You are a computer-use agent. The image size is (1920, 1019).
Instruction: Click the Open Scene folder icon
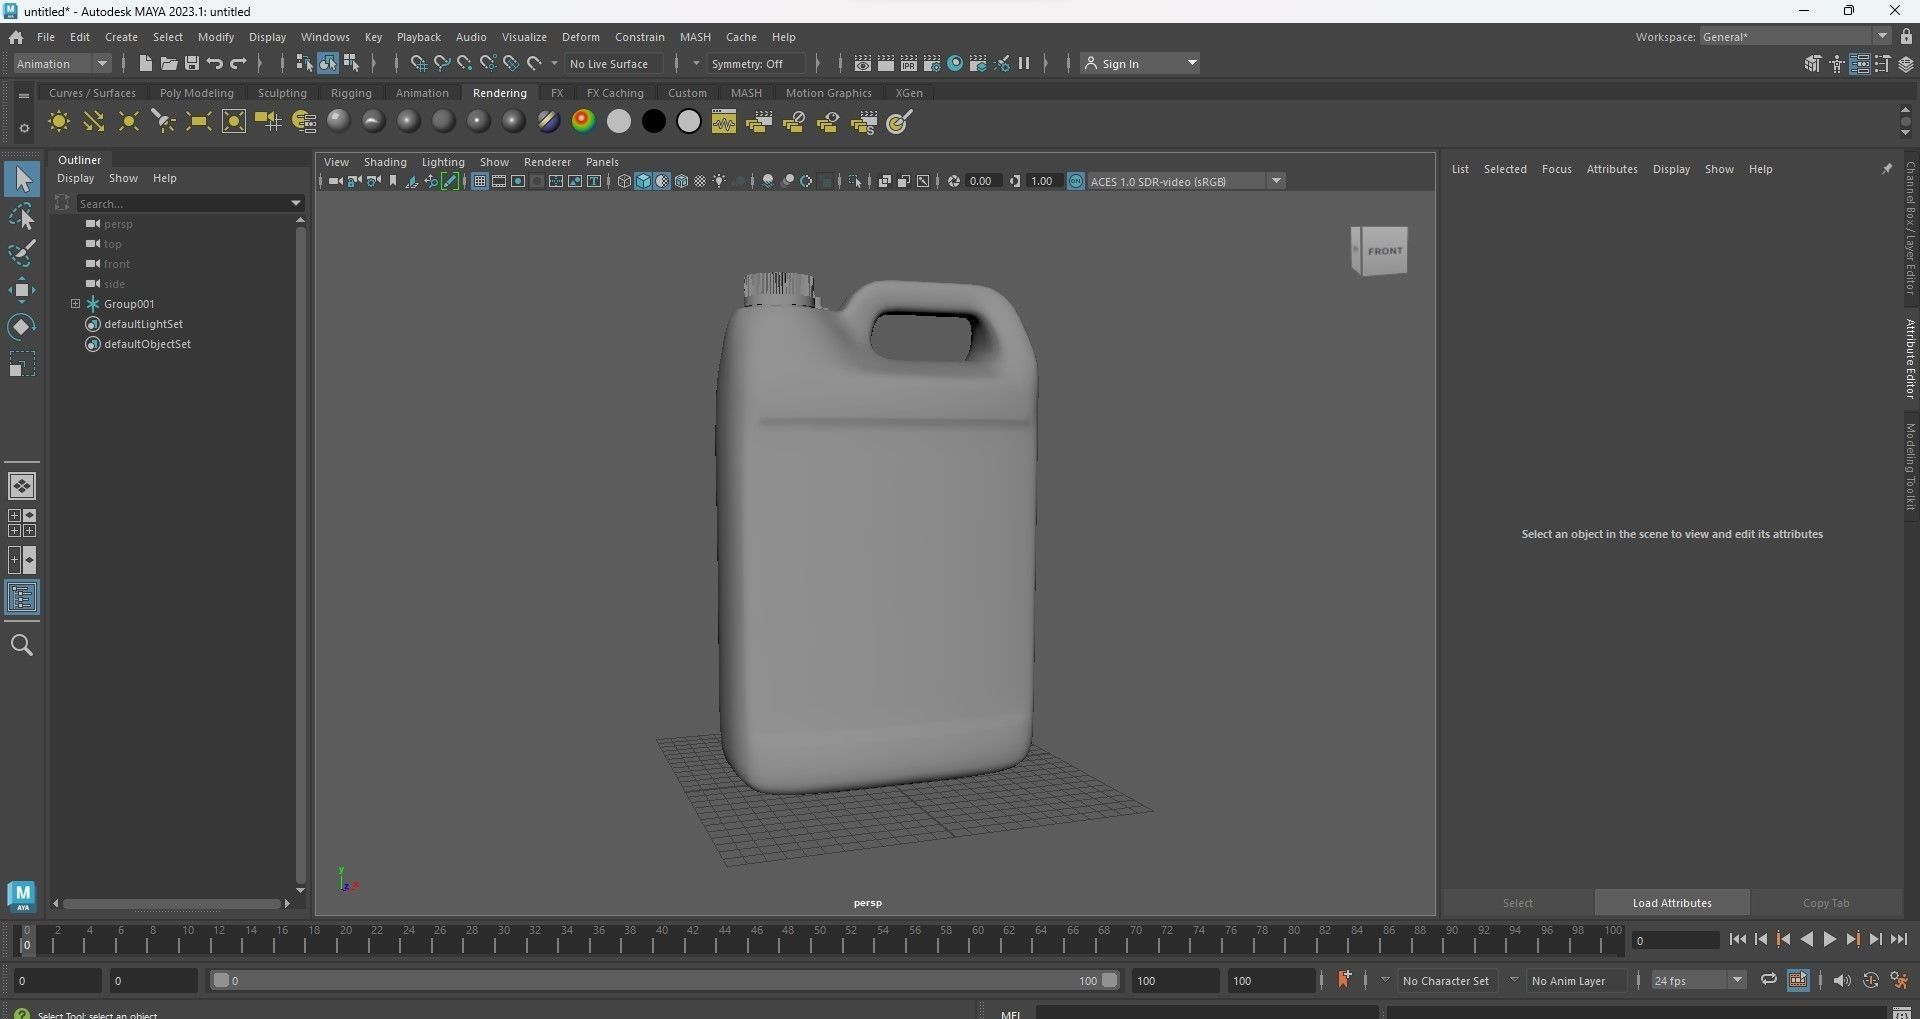click(x=169, y=63)
